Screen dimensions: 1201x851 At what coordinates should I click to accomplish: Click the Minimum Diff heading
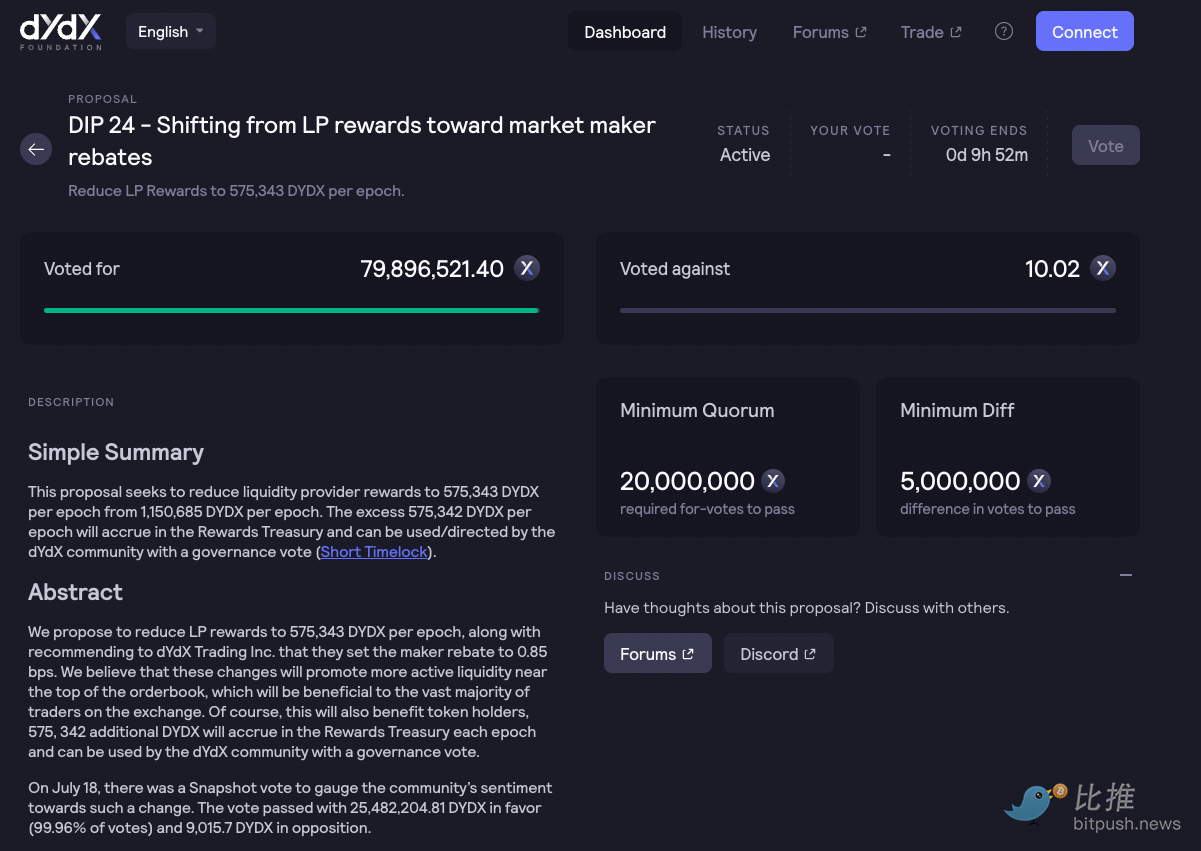[957, 411]
